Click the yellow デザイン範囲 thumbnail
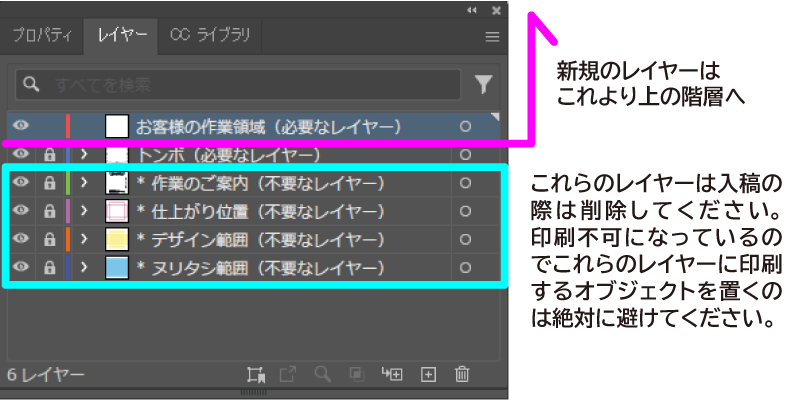 (x=117, y=239)
